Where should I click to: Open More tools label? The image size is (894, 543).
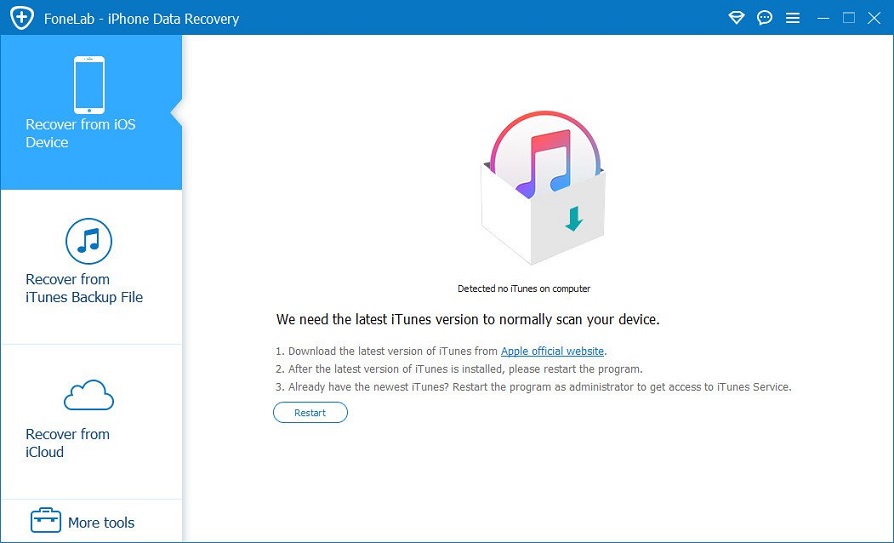[x=101, y=522]
